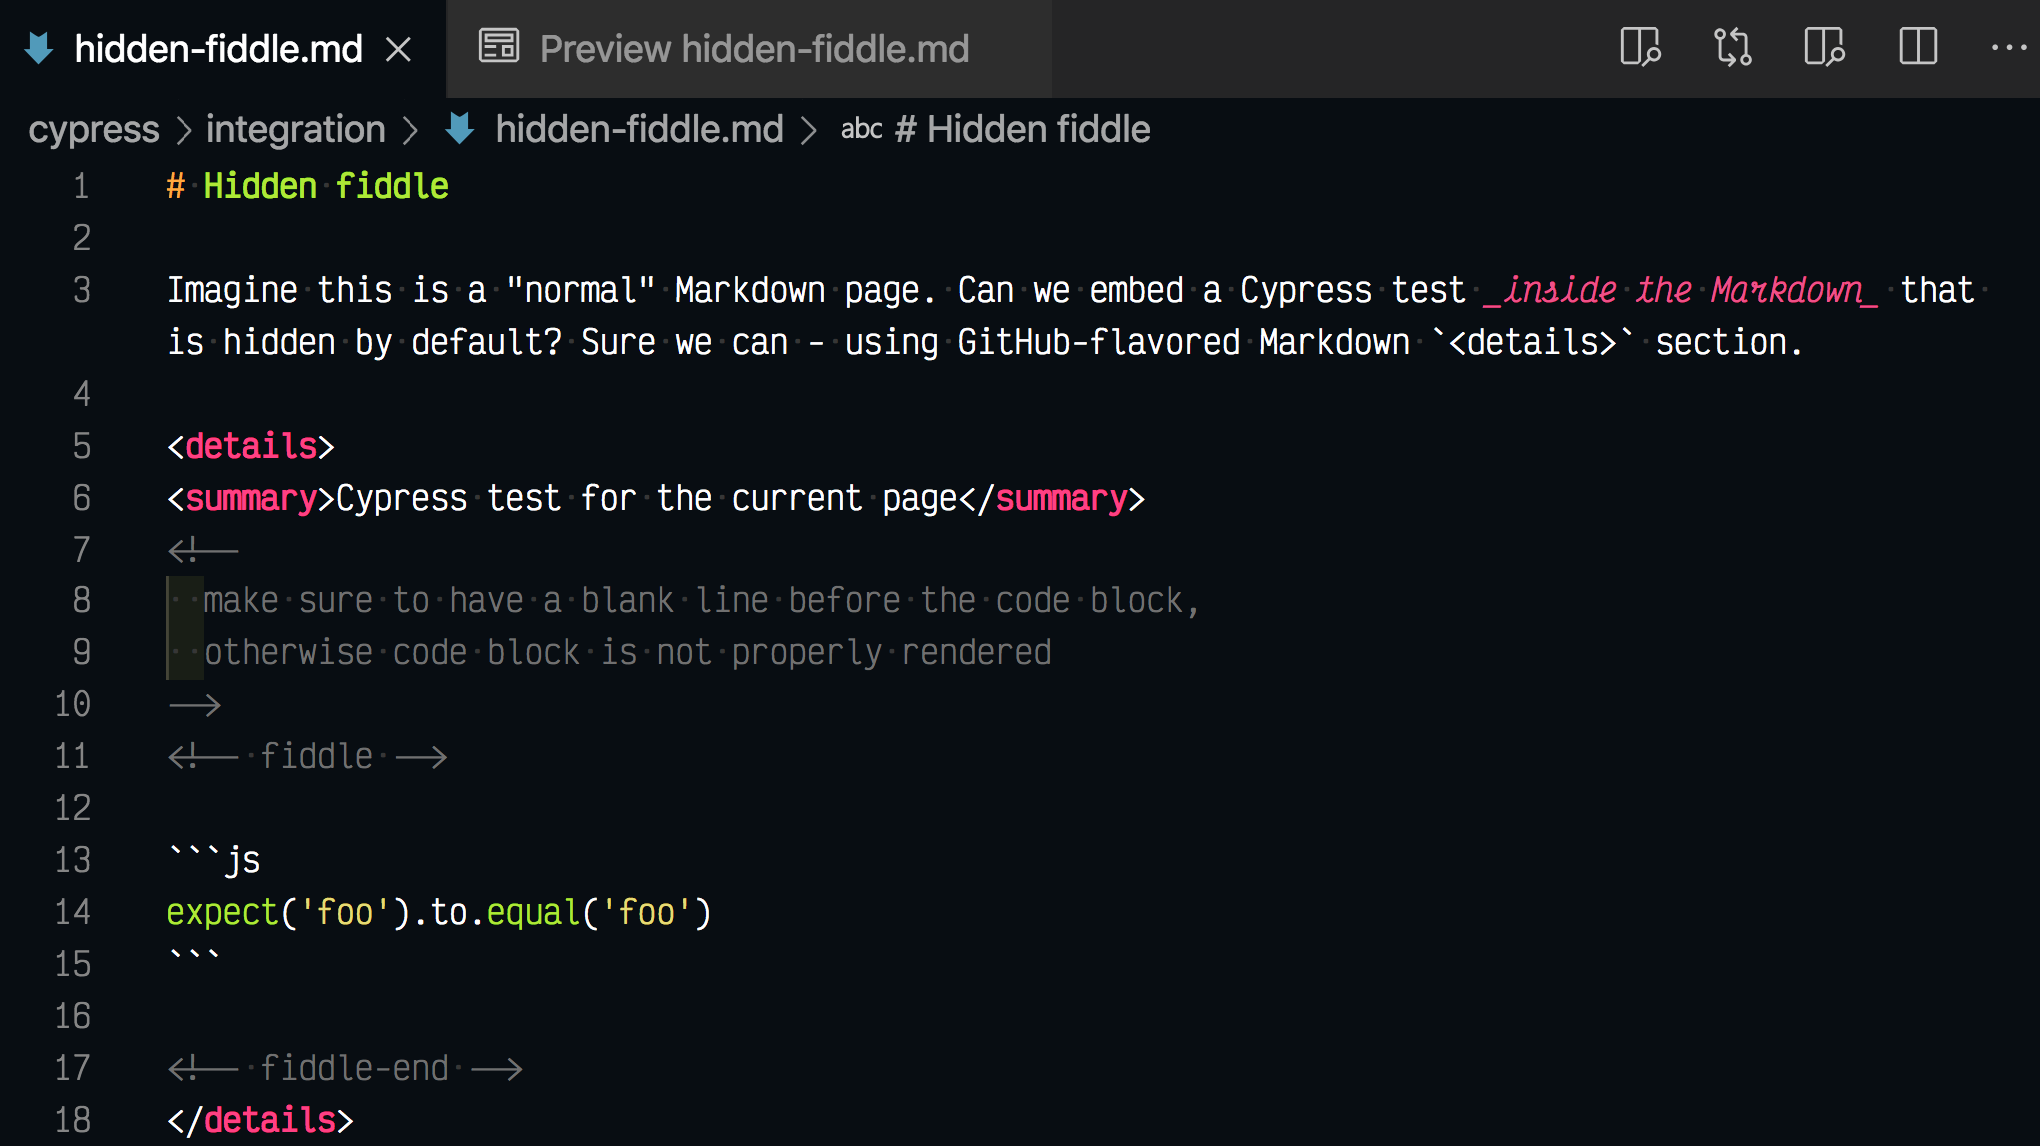Screen dimensions: 2040x1146
Task: Switch to the hidden-fiddle.md editor tab
Action: click(218, 48)
